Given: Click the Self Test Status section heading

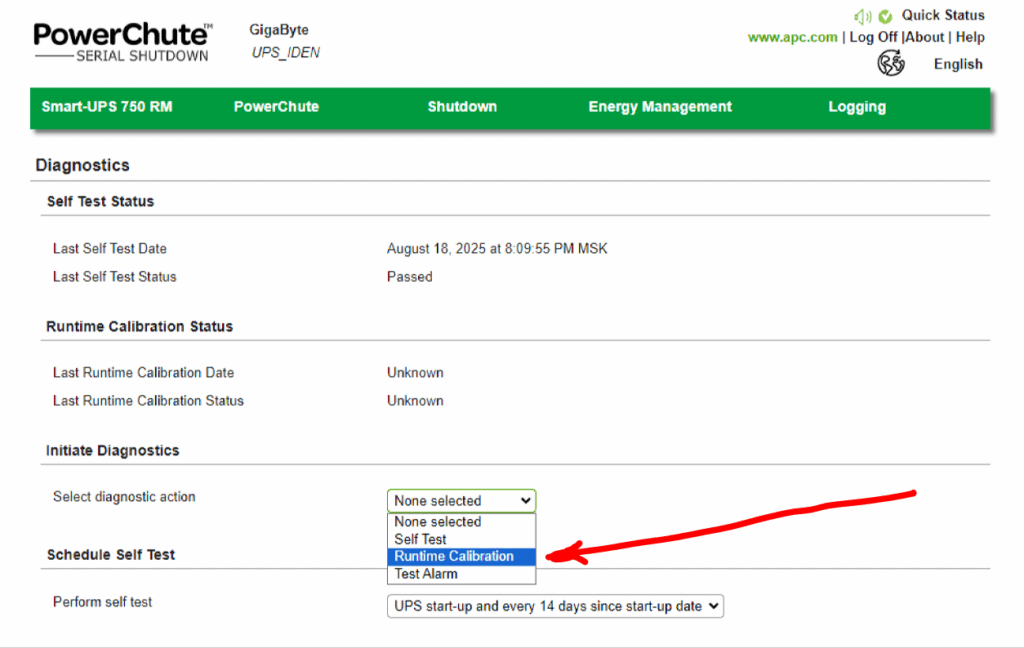Looking at the screenshot, I should [x=101, y=201].
